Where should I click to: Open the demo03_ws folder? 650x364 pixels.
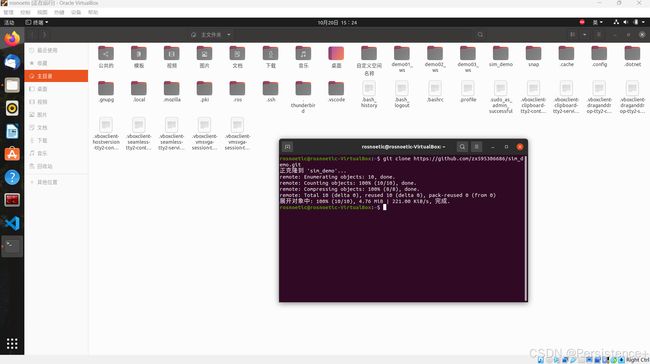[468, 59]
